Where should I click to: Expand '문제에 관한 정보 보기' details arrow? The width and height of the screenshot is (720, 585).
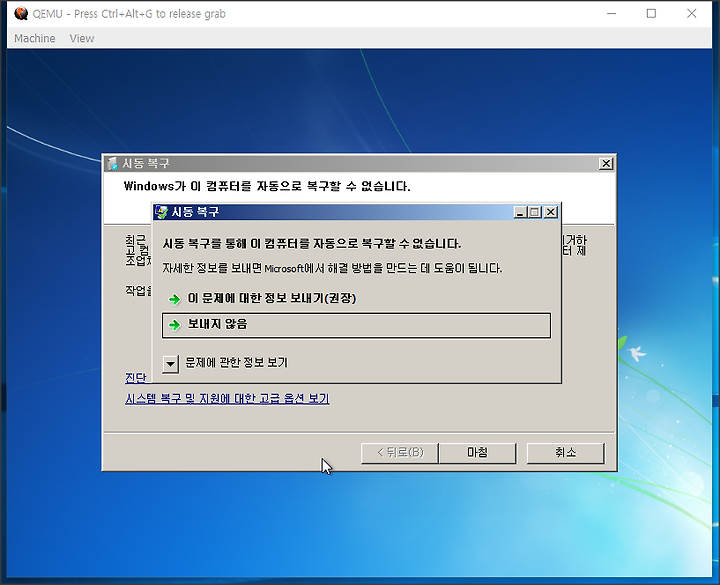tap(170, 364)
